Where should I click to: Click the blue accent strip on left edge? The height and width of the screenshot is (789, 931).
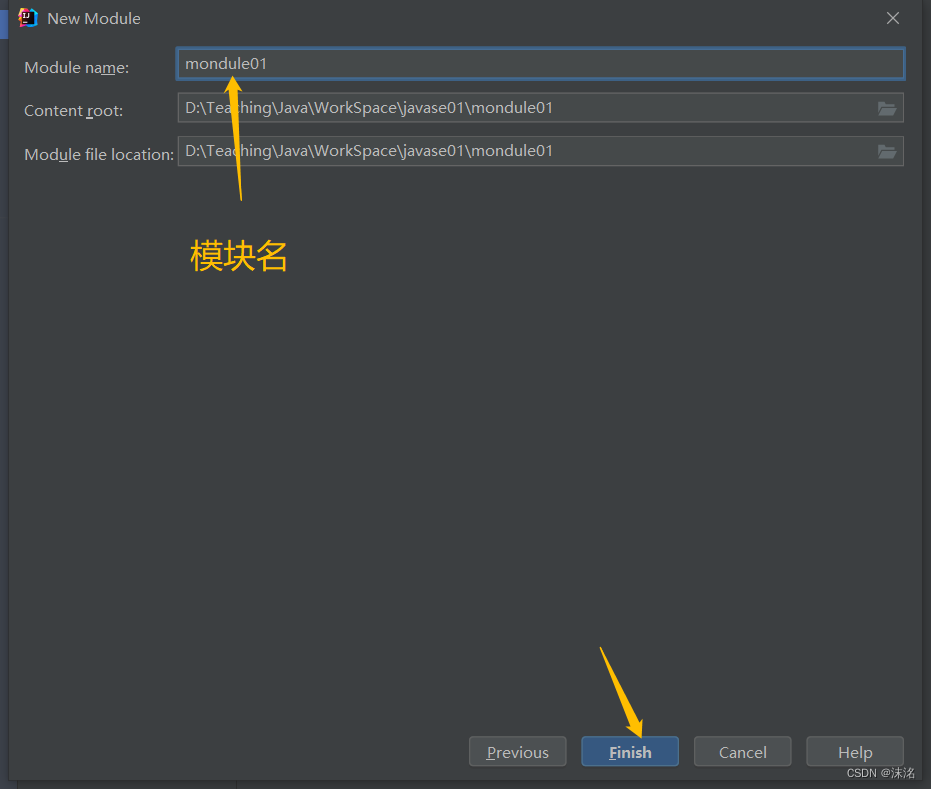3,22
